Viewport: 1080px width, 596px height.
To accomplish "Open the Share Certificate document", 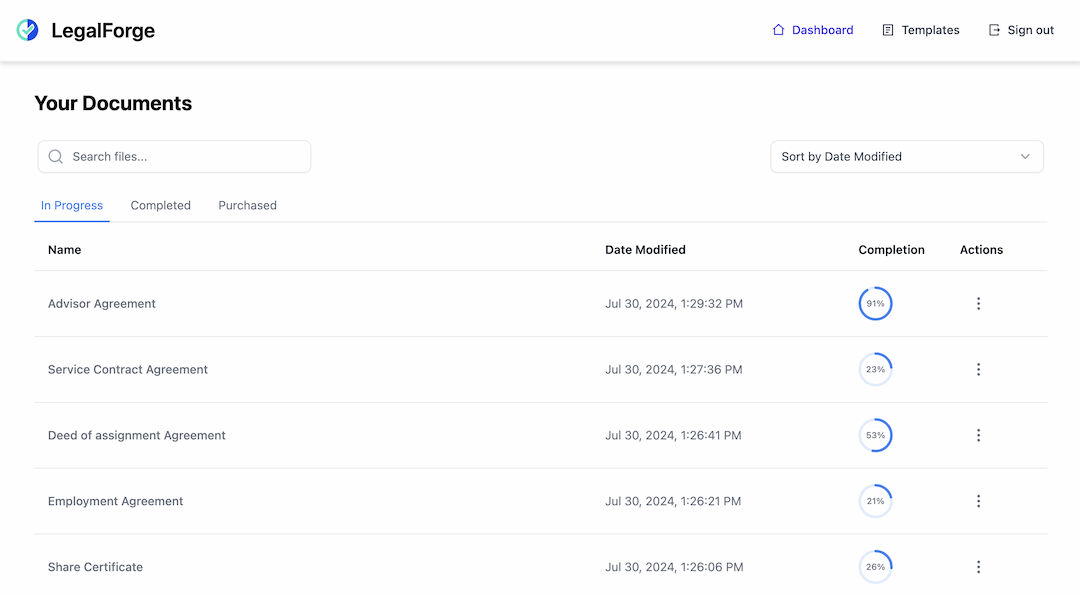I will pos(95,567).
